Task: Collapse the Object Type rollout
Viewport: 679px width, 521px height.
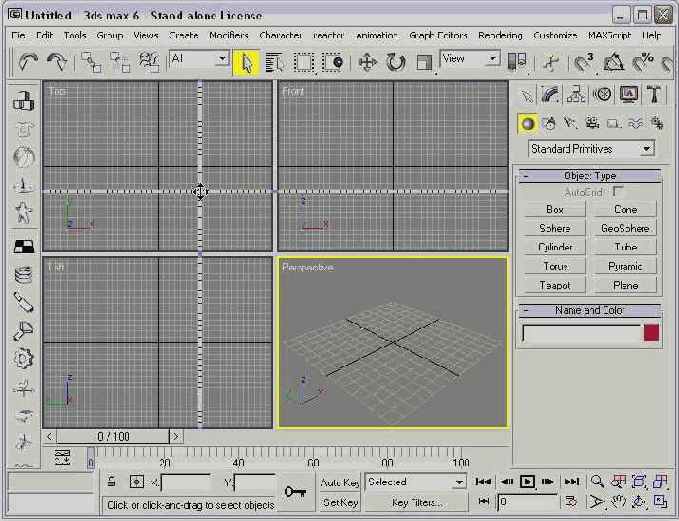Action: 589,176
